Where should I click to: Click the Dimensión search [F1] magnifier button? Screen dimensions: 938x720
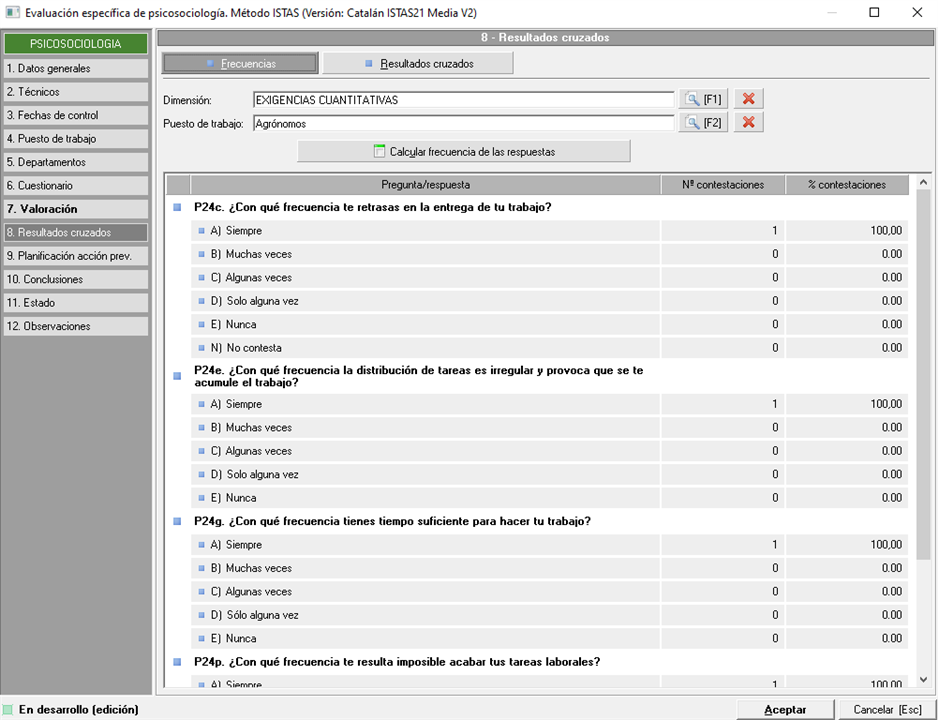tap(703, 99)
